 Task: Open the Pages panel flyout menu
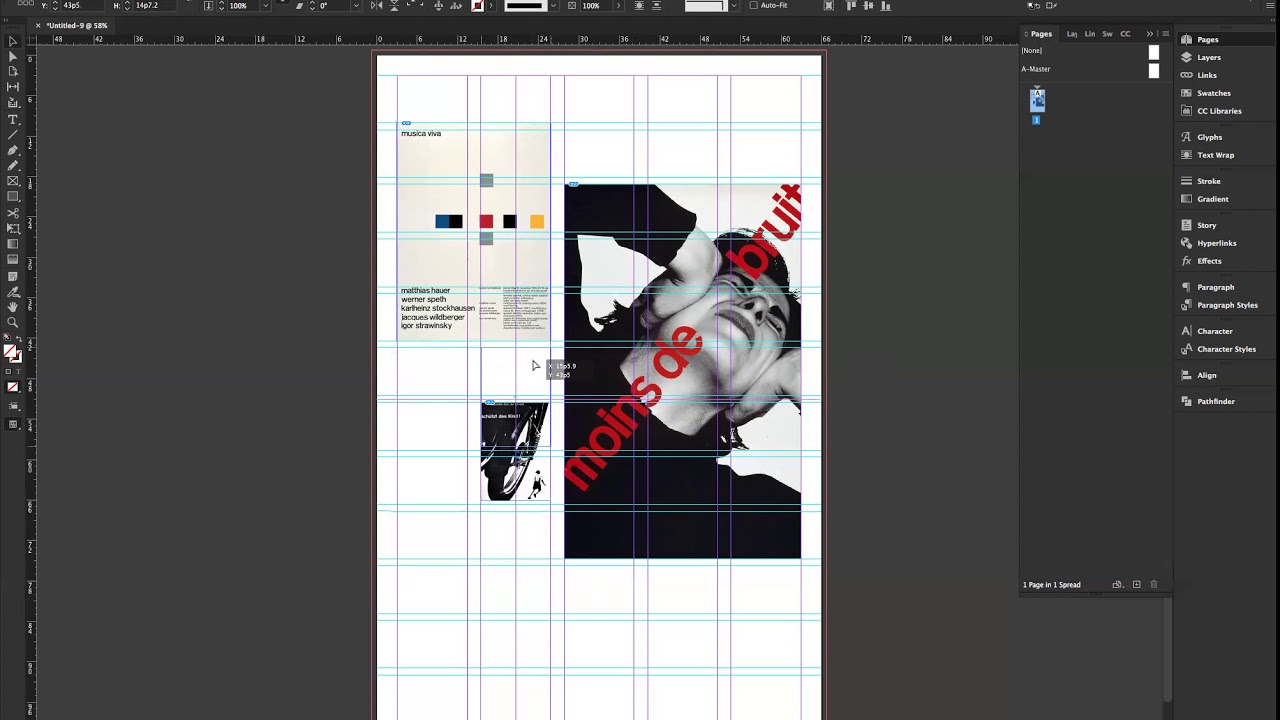coord(1165,34)
